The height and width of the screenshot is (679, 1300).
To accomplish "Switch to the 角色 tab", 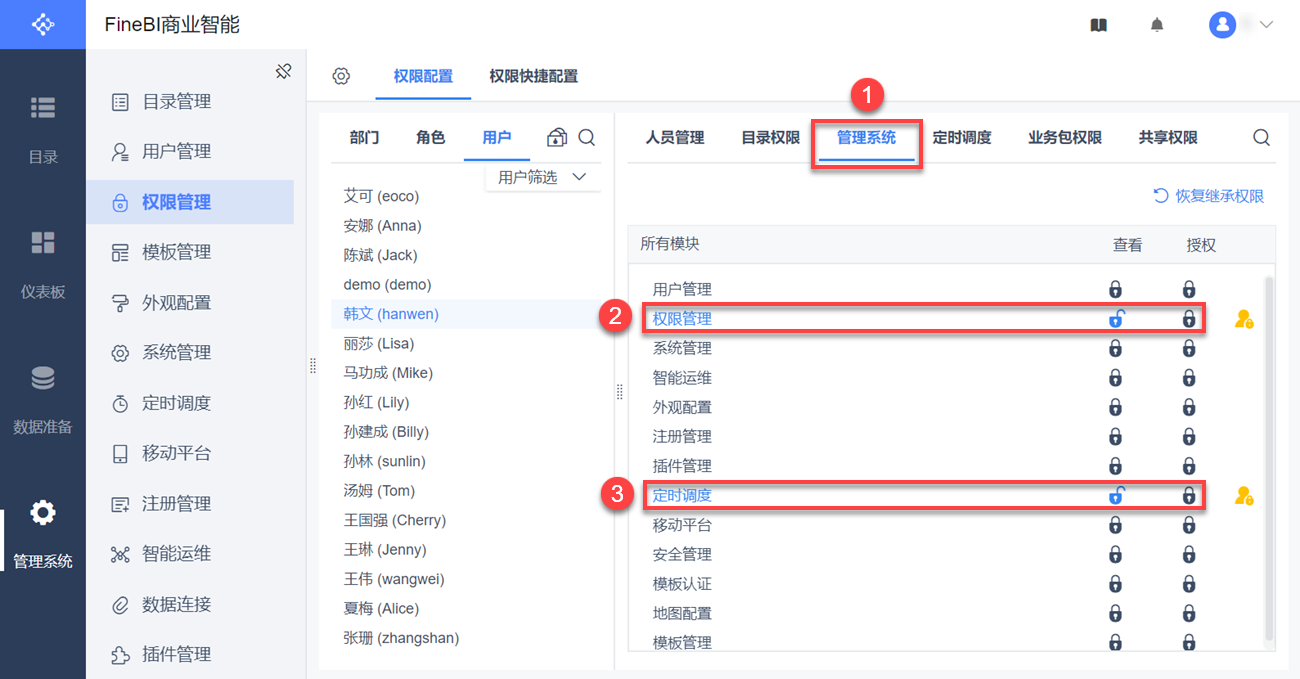I will point(430,138).
